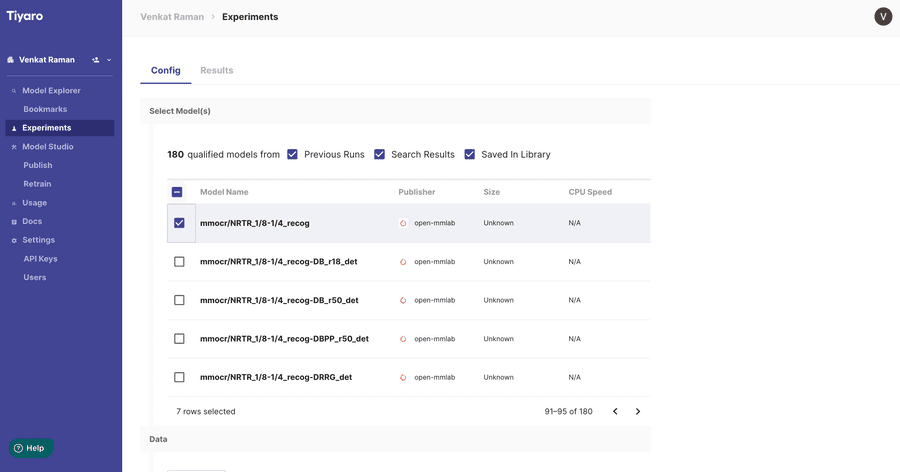This screenshot has height=472, width=900.
Task: Click Venkat Raman breadcrumb link
Action: 172,17
